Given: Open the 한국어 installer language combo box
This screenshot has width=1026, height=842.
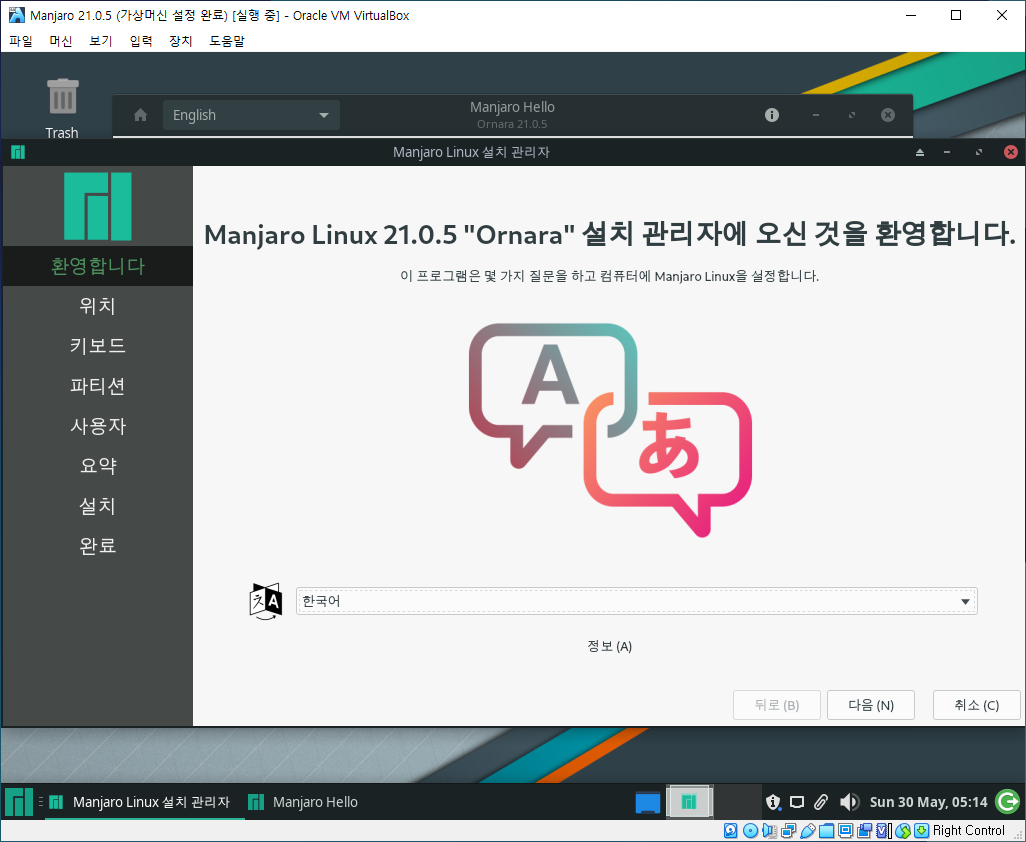Looking at the screenshot, I should (636, 601).
